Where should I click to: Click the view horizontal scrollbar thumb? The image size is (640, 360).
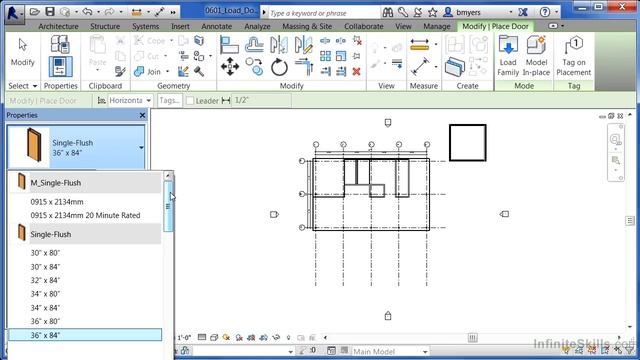point(472,338)
